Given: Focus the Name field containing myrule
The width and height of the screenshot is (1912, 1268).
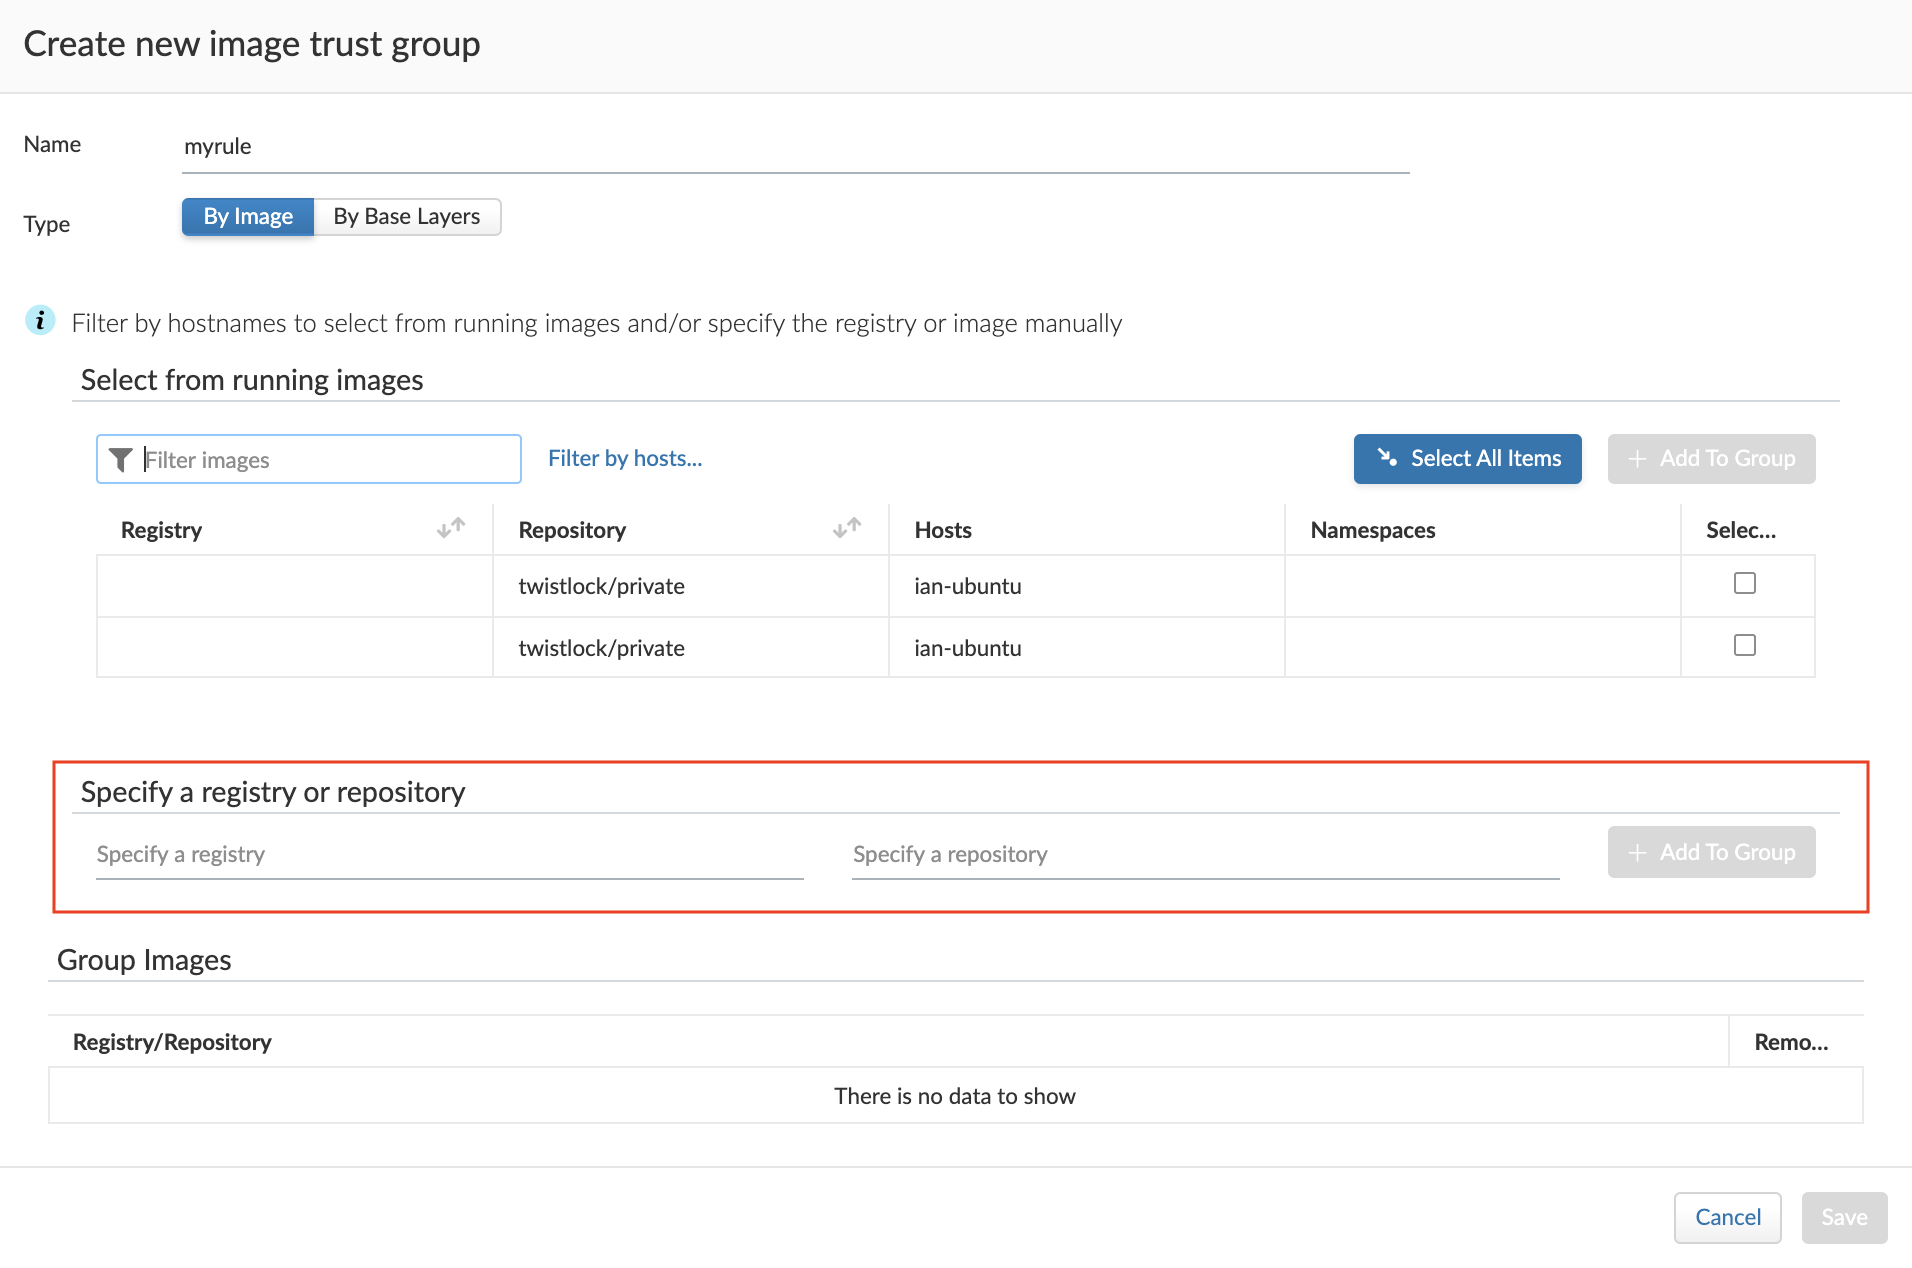Looking at the screenshot, I should [796, 147].
